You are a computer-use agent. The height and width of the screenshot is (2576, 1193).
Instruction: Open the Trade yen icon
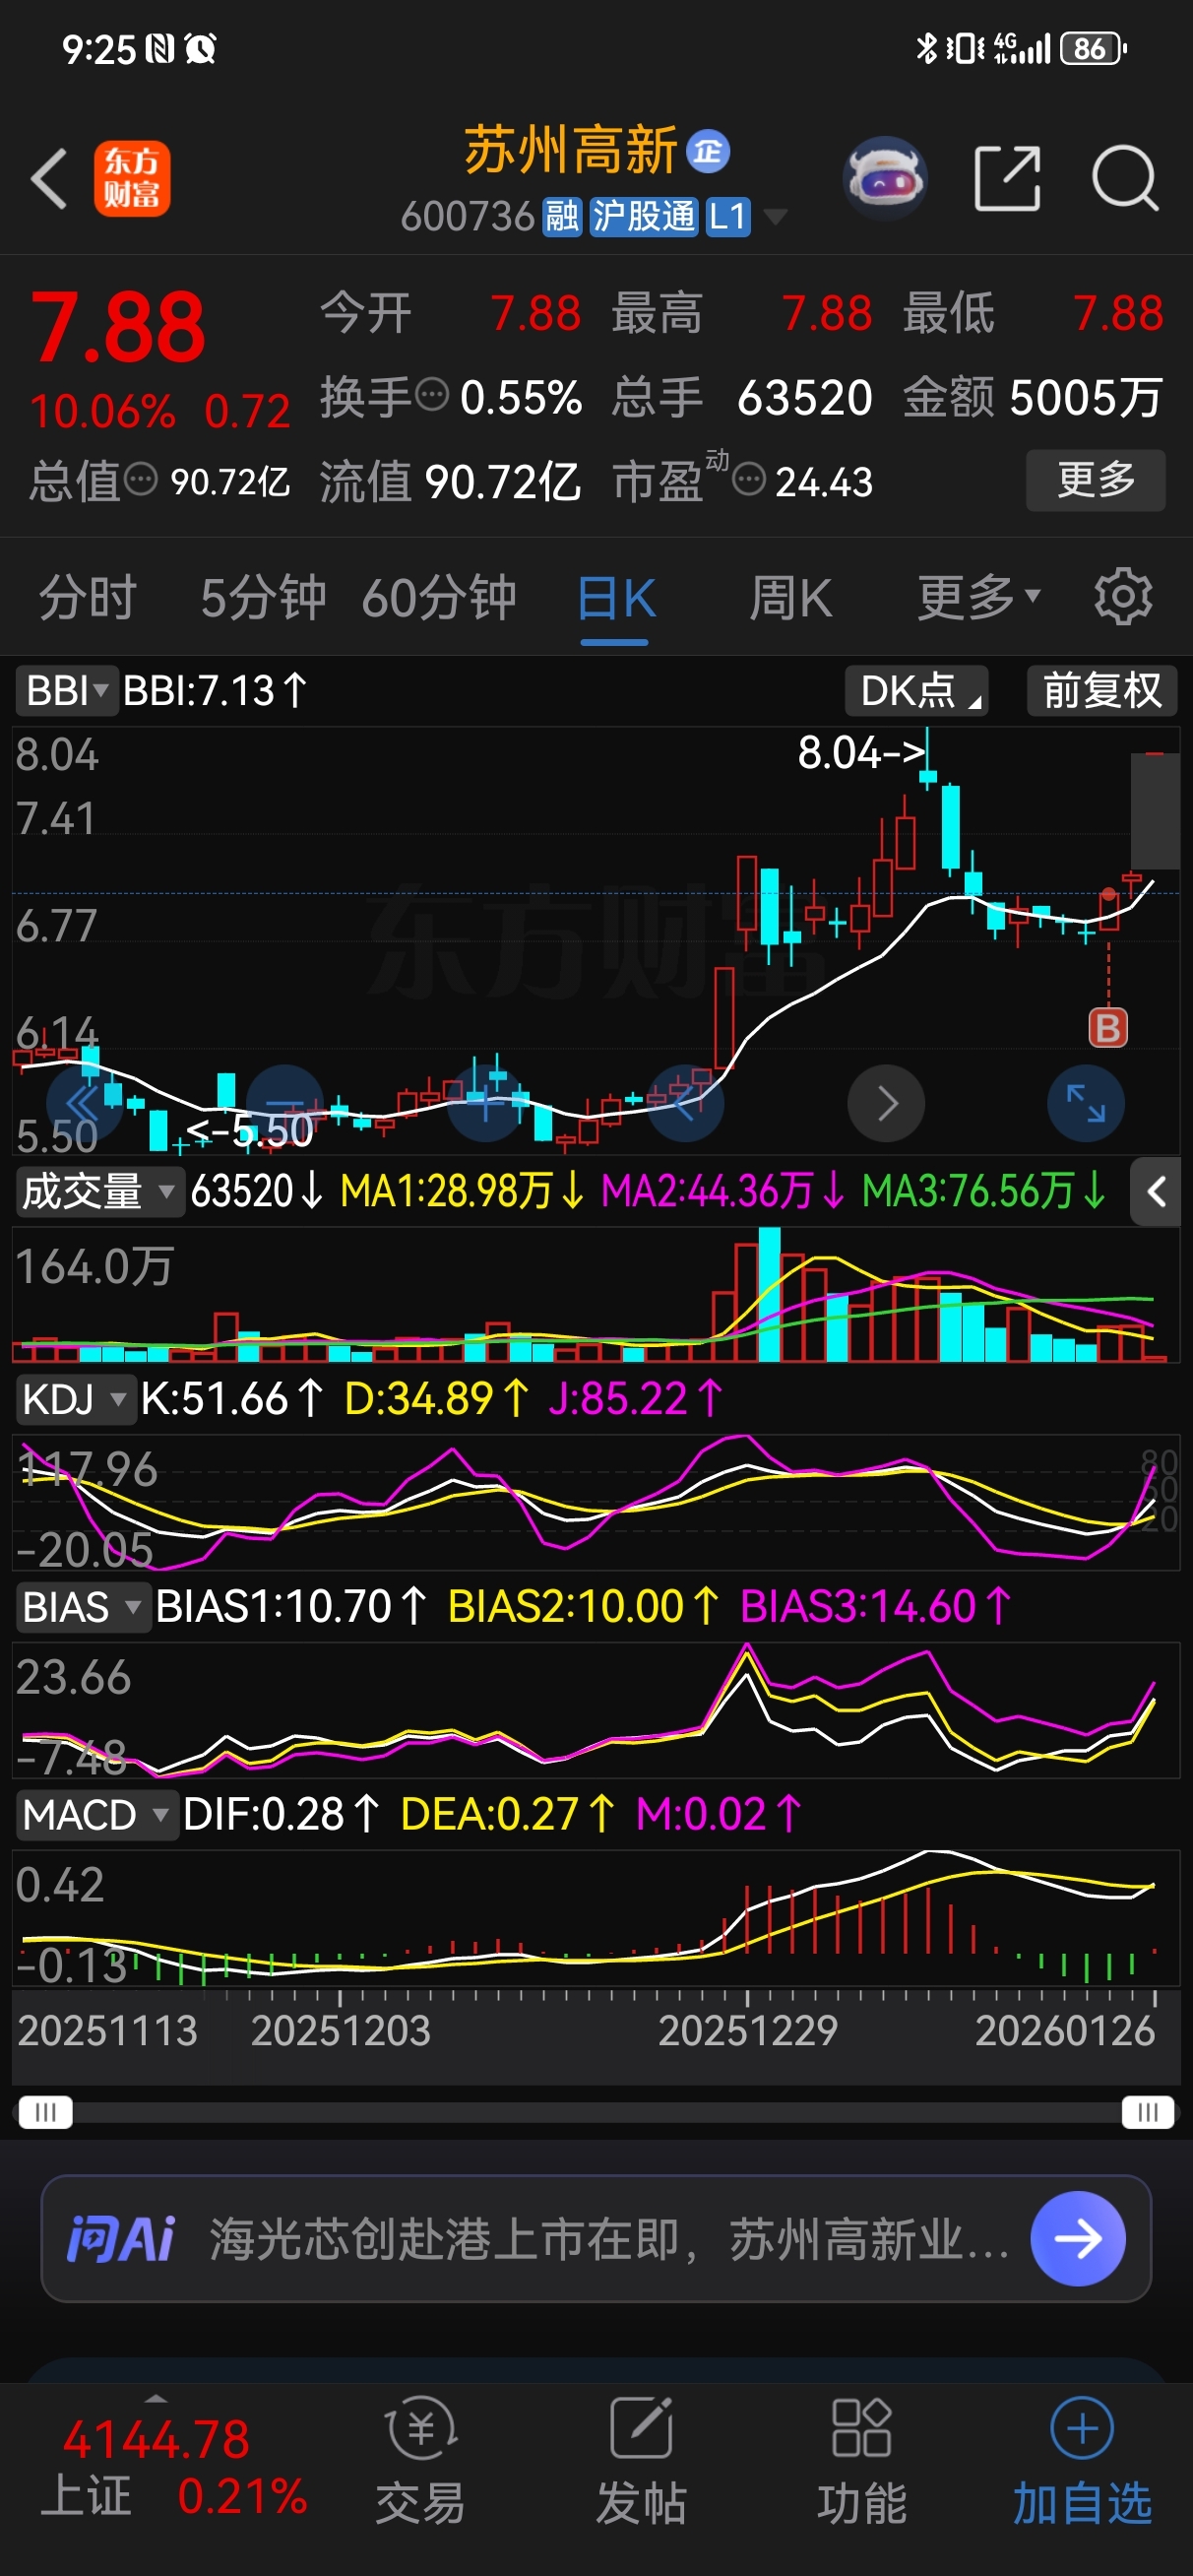(421, 2429)
